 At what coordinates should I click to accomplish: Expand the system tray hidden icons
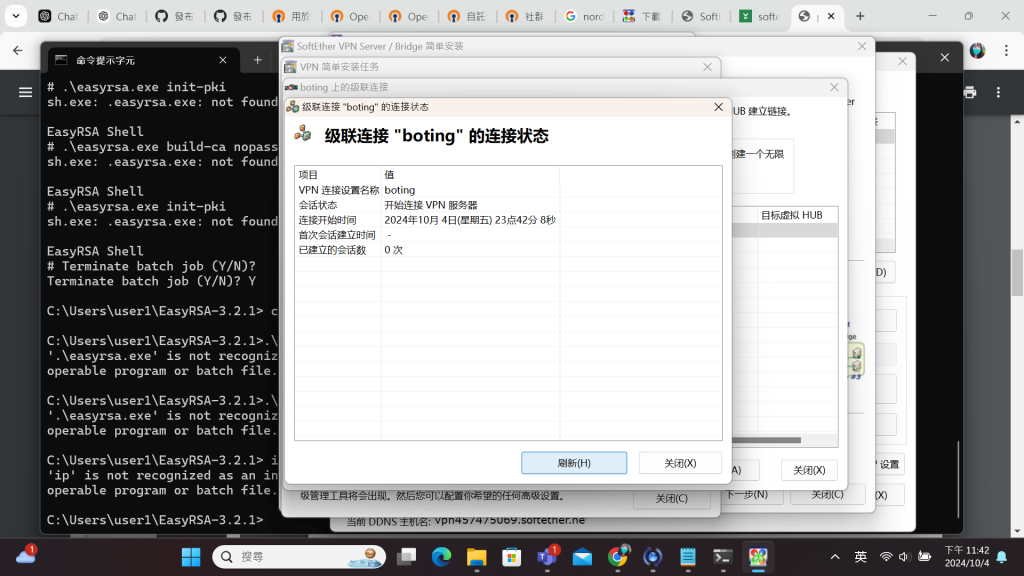[x=835, y=557]
